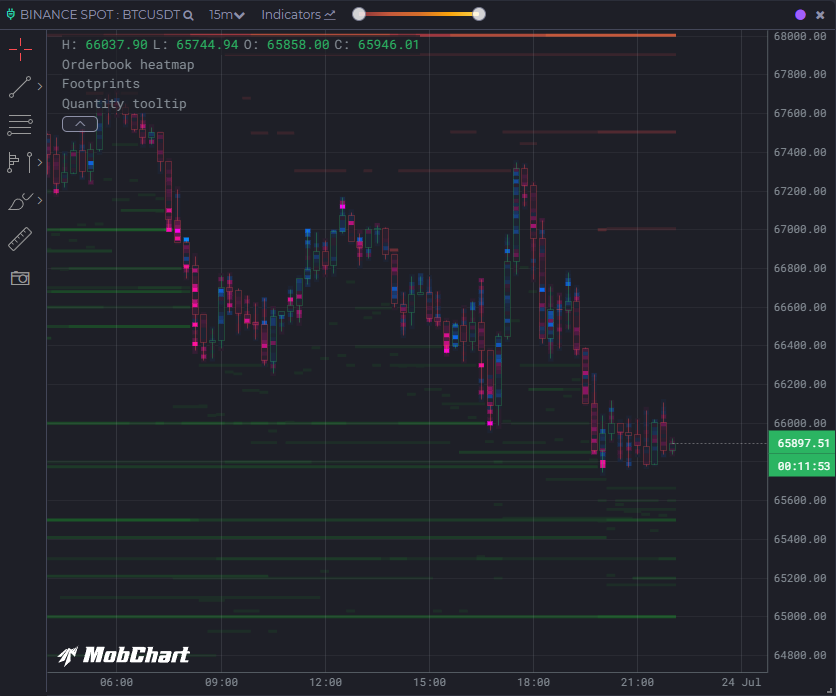Click the 18:00 time axis label
The height and width of the screenshot is (696, 836).
coord(533,682)
